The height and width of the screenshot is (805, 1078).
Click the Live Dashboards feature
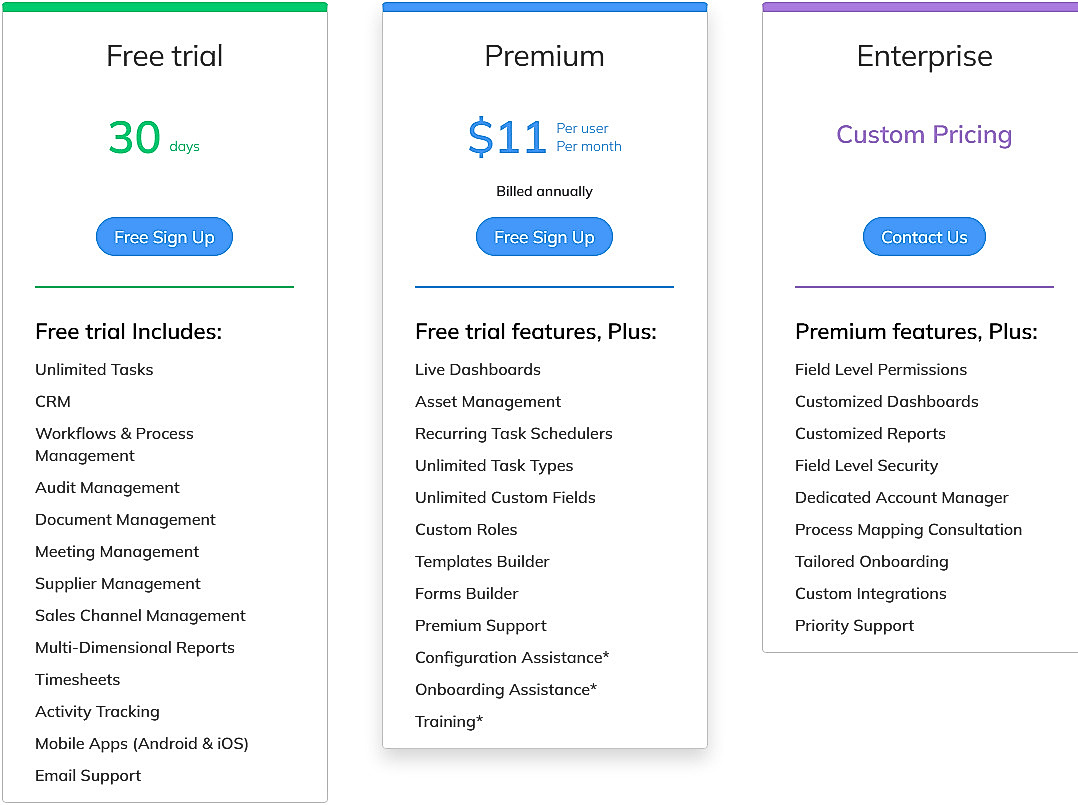click(x=477, y=369)
